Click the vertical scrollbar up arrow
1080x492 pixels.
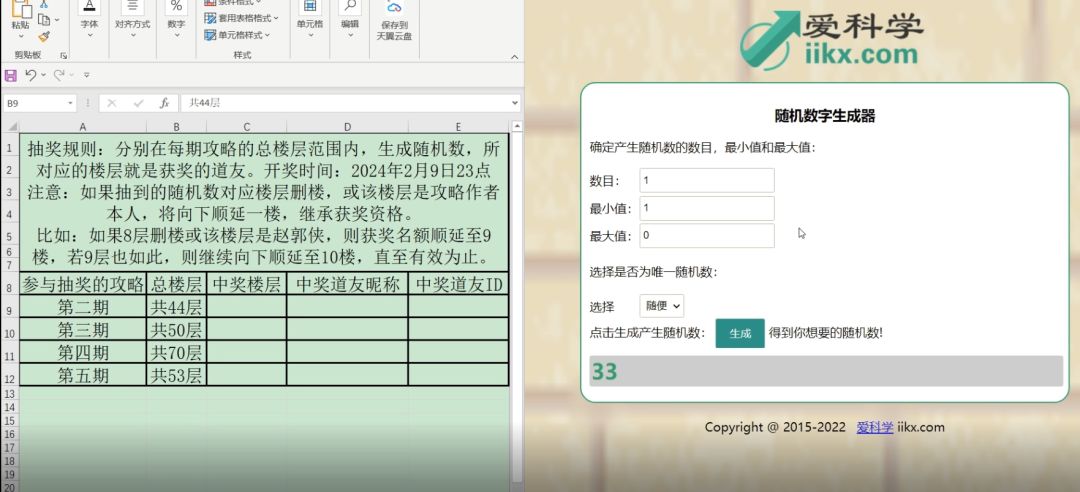click(517, 127)
